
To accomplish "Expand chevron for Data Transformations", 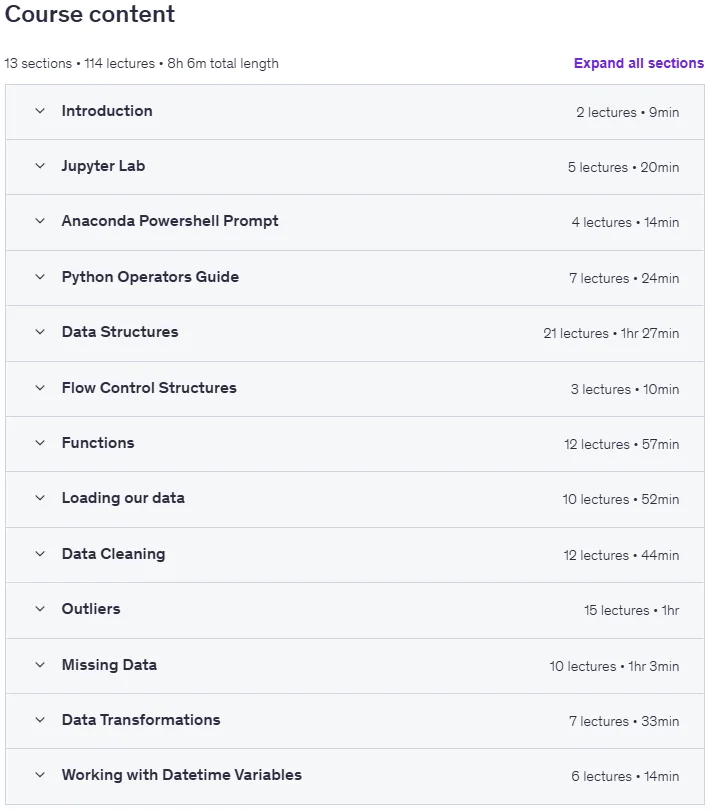I will tap(40, 720).
